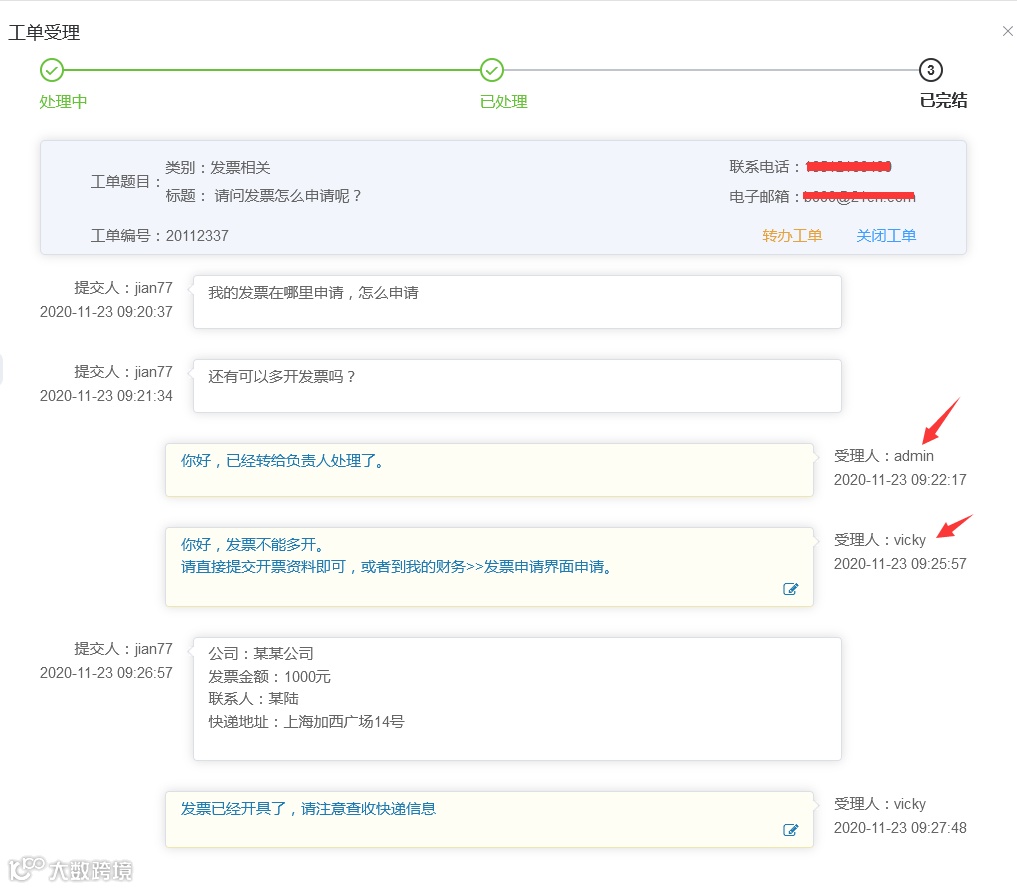
Task: Click the edit icon on vicky's 09:27:48 reply
Action: click(x=790, y=830)
